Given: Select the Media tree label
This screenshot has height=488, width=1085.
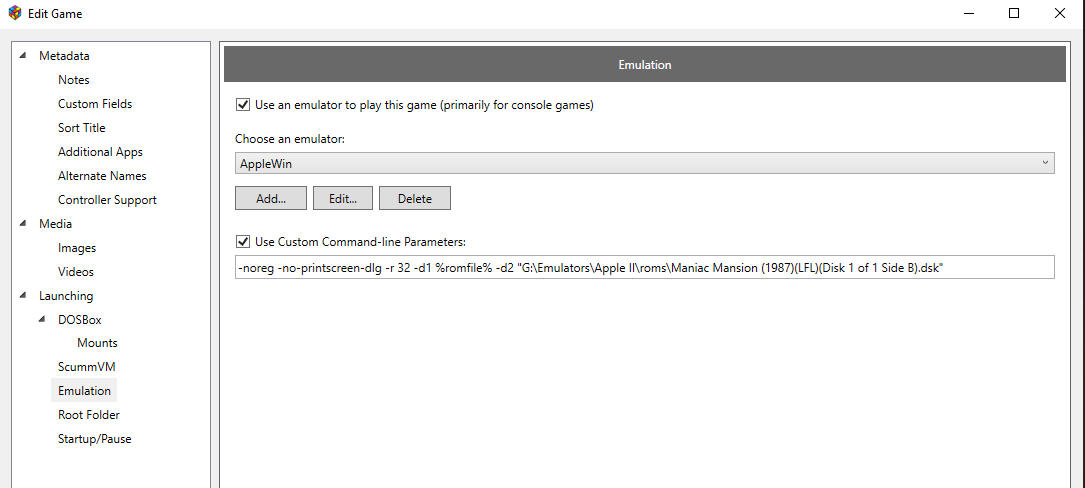Looking at the screenshot, I should pos(55,224).
